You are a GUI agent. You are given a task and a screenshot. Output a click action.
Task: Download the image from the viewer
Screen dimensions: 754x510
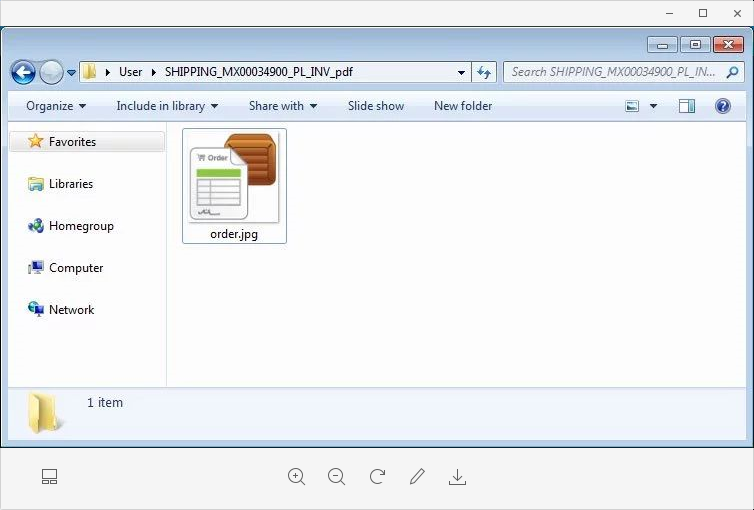coord(457,477)
